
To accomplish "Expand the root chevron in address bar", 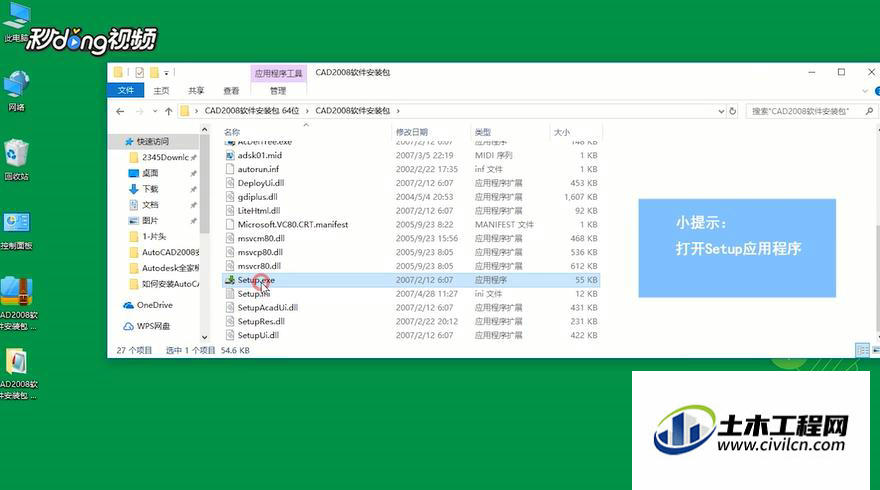I will click(x=196, y=111).
